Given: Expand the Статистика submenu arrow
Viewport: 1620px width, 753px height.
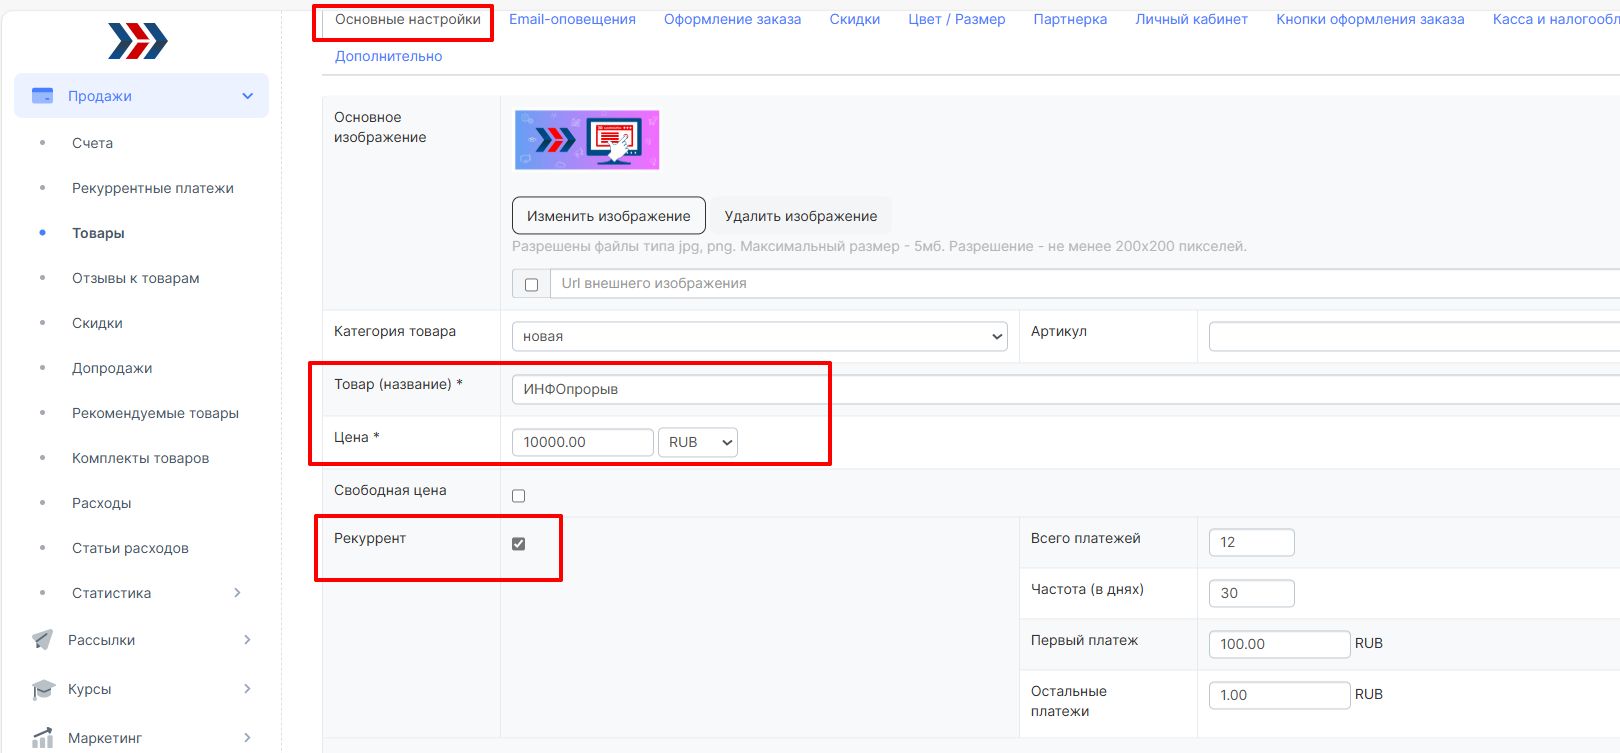Looking at the screenshot, I should coord(237,593).
